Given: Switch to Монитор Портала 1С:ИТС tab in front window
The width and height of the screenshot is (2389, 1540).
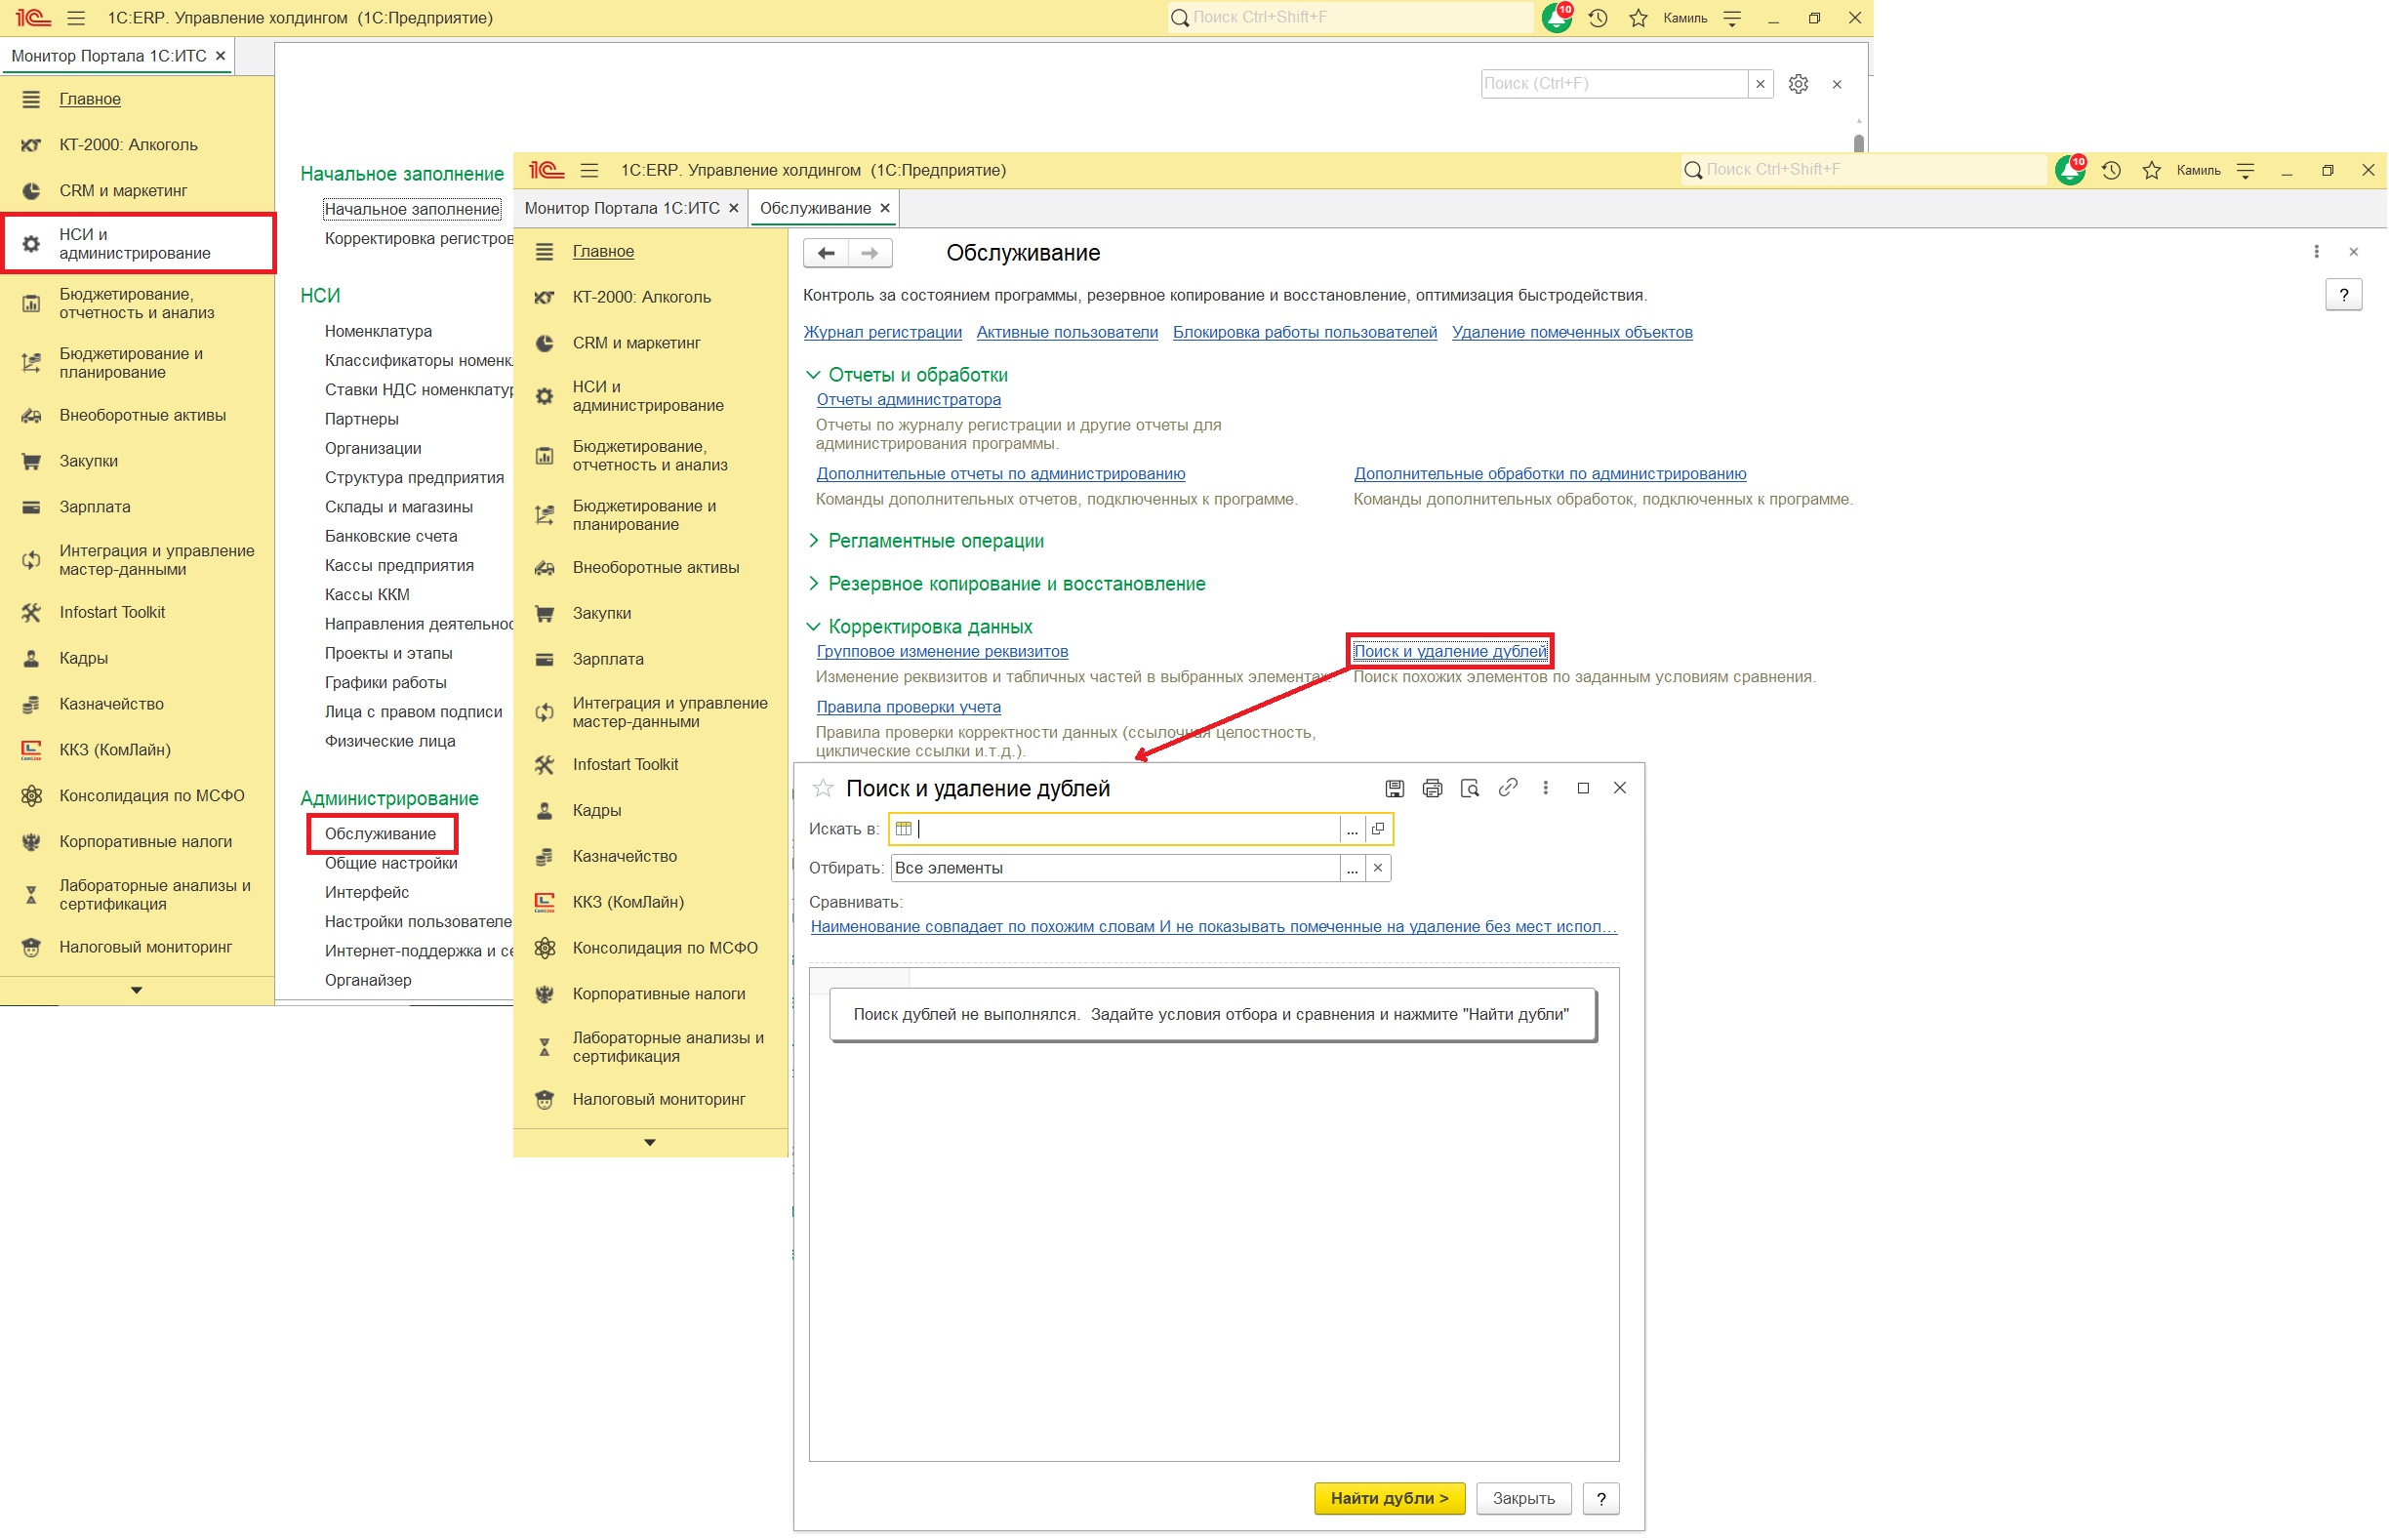Looking at the screenshot, I should click(x=622, y=208).
